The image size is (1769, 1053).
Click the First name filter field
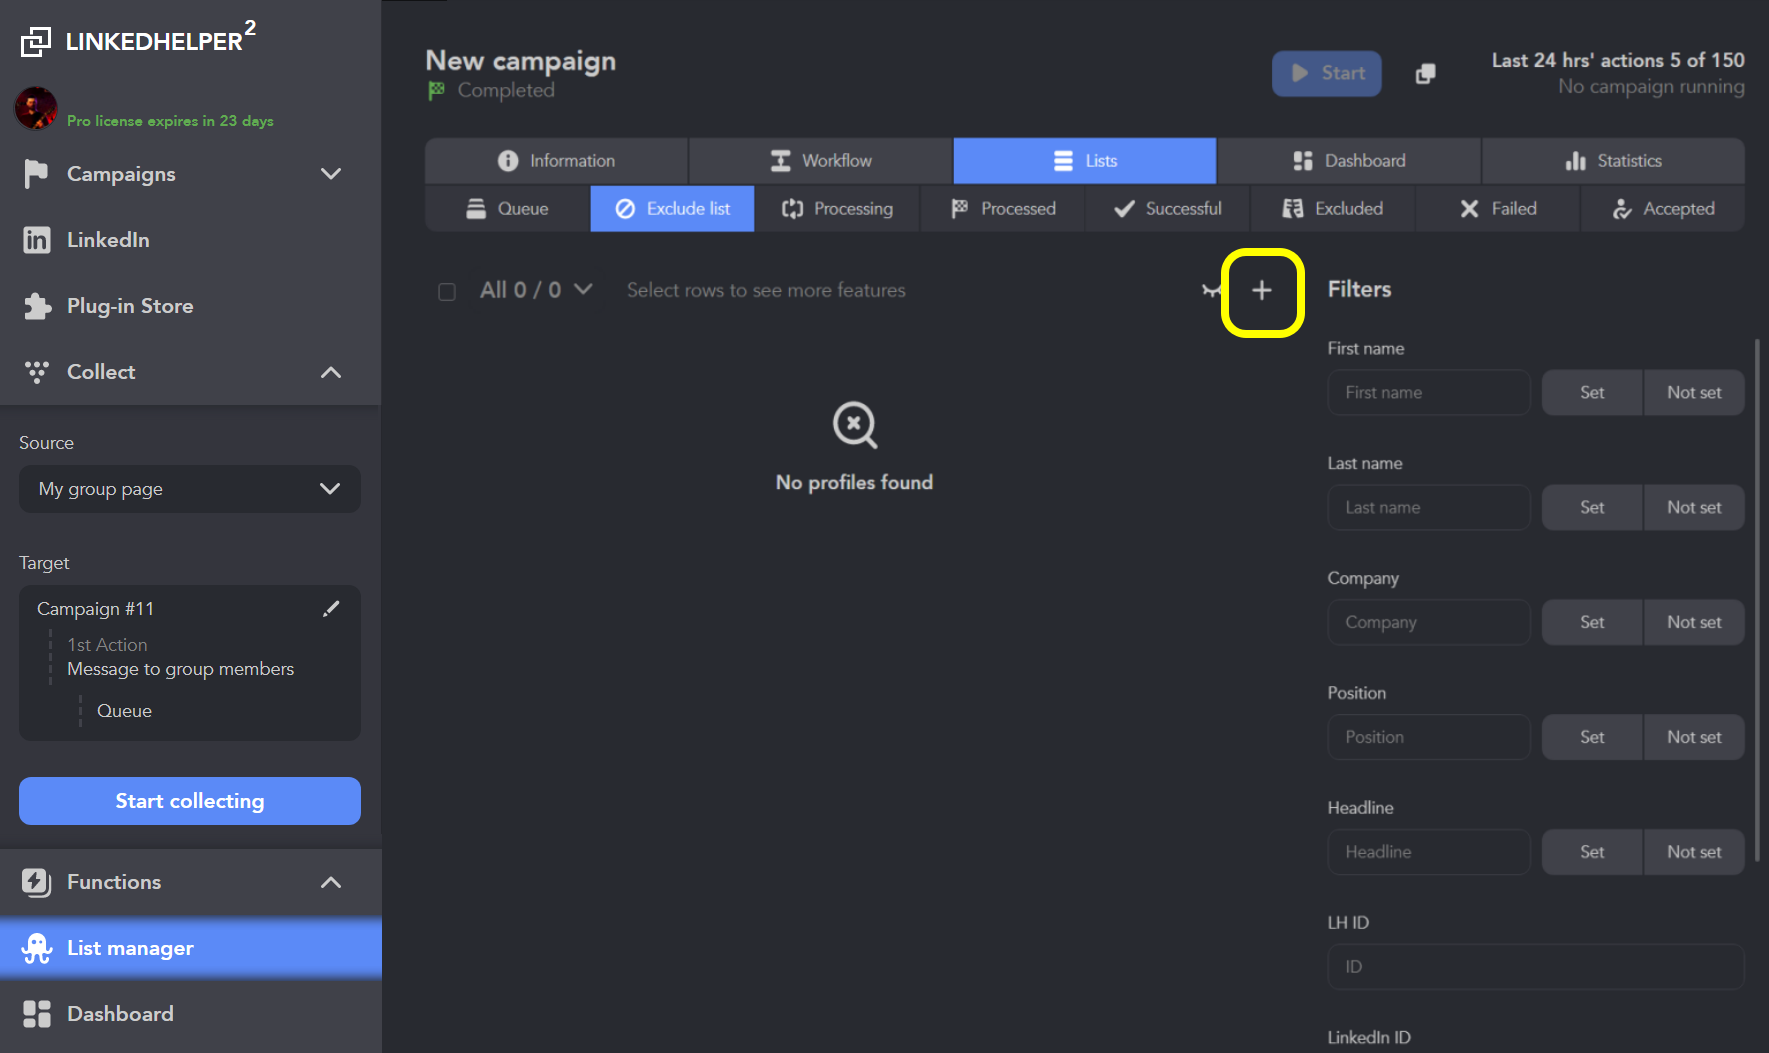(1429, 393)
